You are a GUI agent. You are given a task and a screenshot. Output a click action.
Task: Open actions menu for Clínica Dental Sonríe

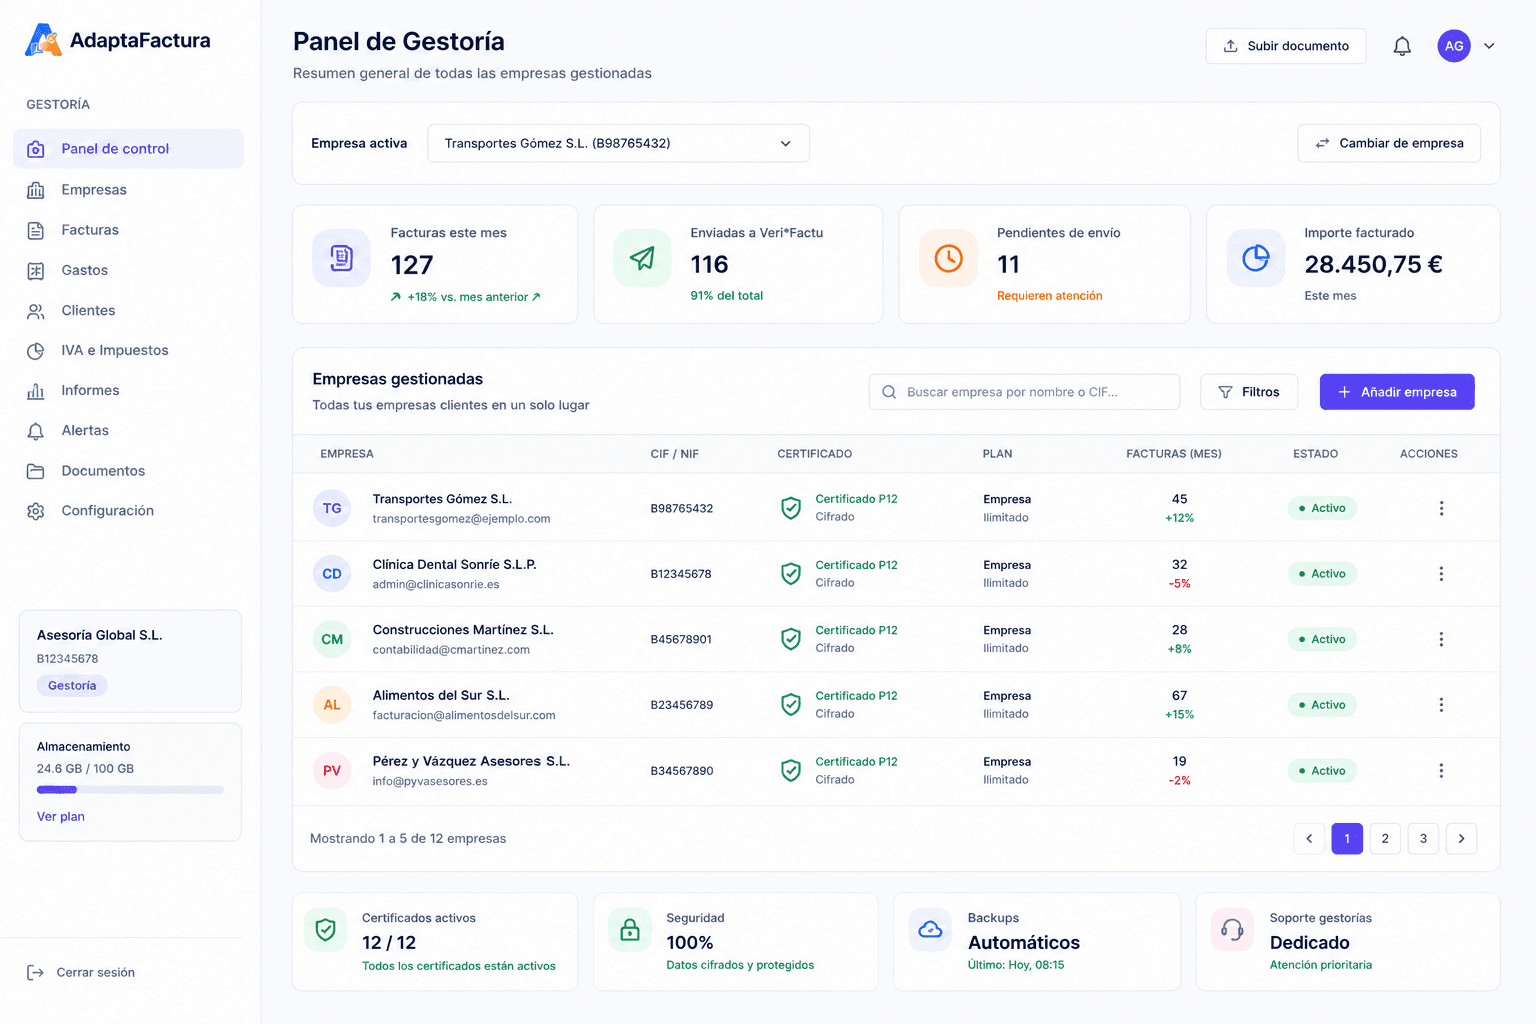(1441, 574)
